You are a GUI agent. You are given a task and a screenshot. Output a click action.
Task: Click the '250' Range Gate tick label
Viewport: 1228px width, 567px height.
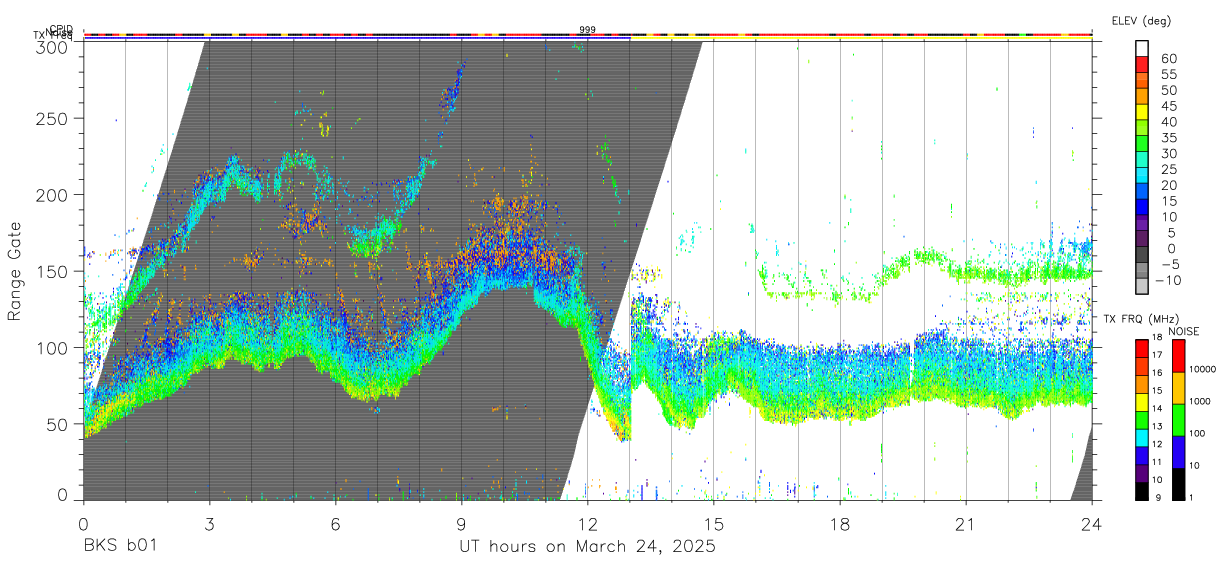click(x=53, y=119)
